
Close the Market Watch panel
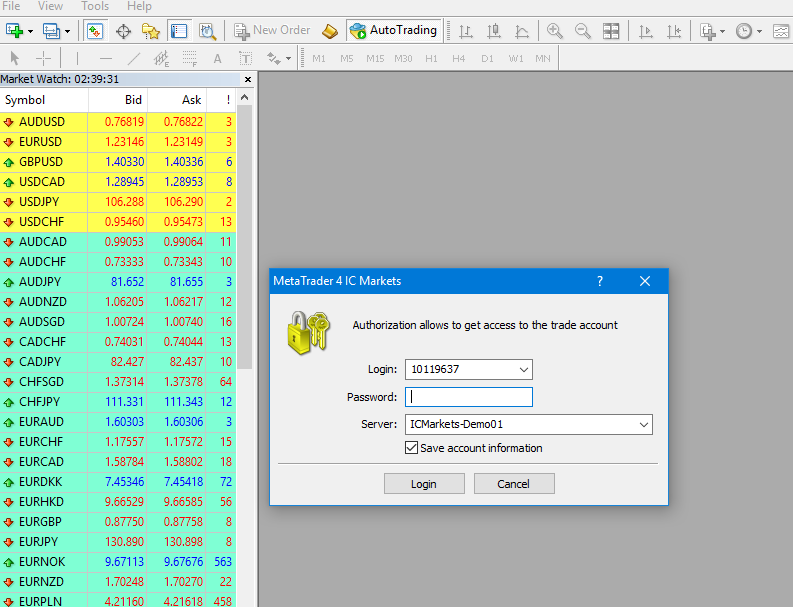click(x=248, y=79)
